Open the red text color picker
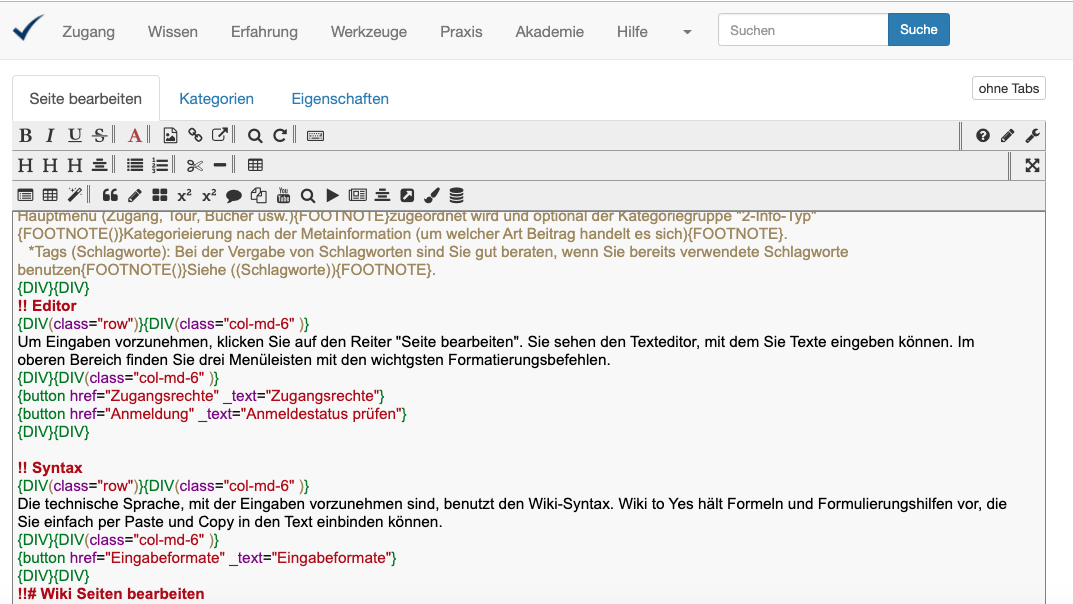The height and width of the screenshot is (604, 1073). pyautogui.click(x=135, y=136)
